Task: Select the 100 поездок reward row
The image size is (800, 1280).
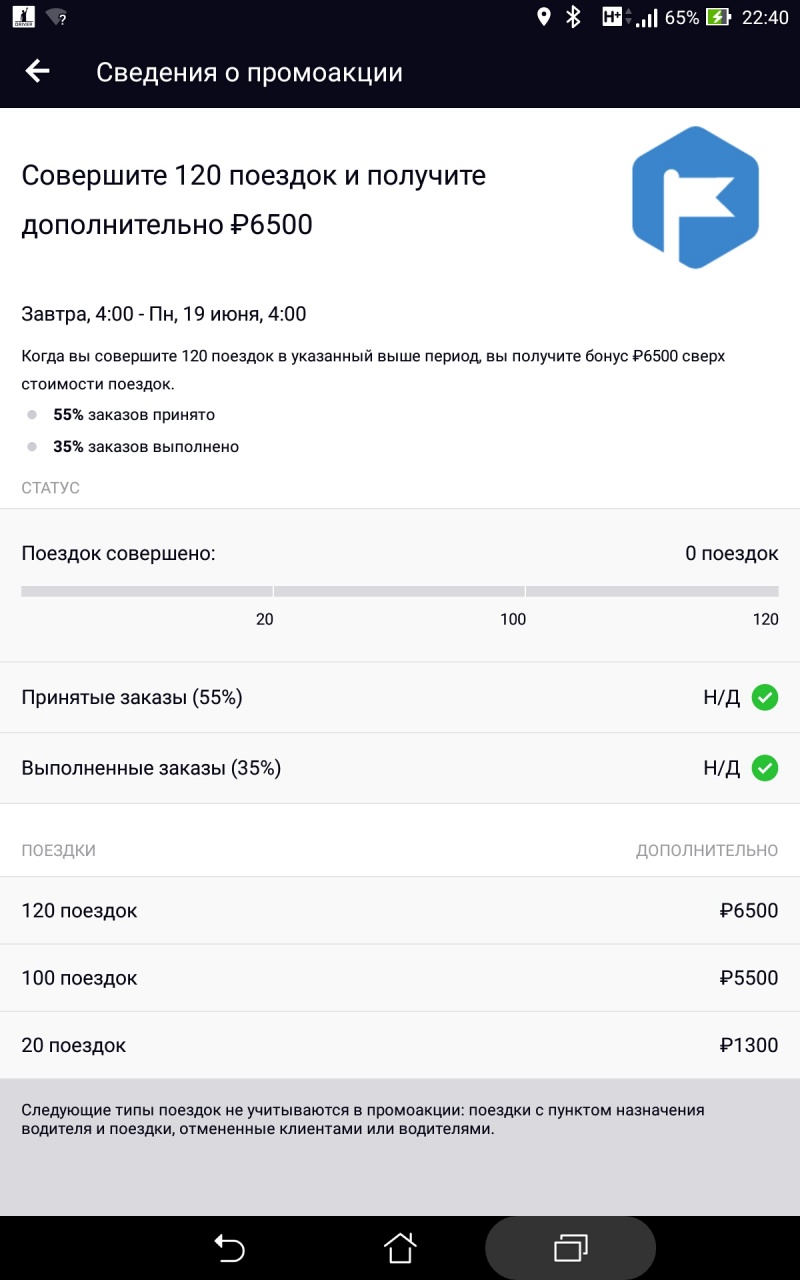Action: pos(400,978)
